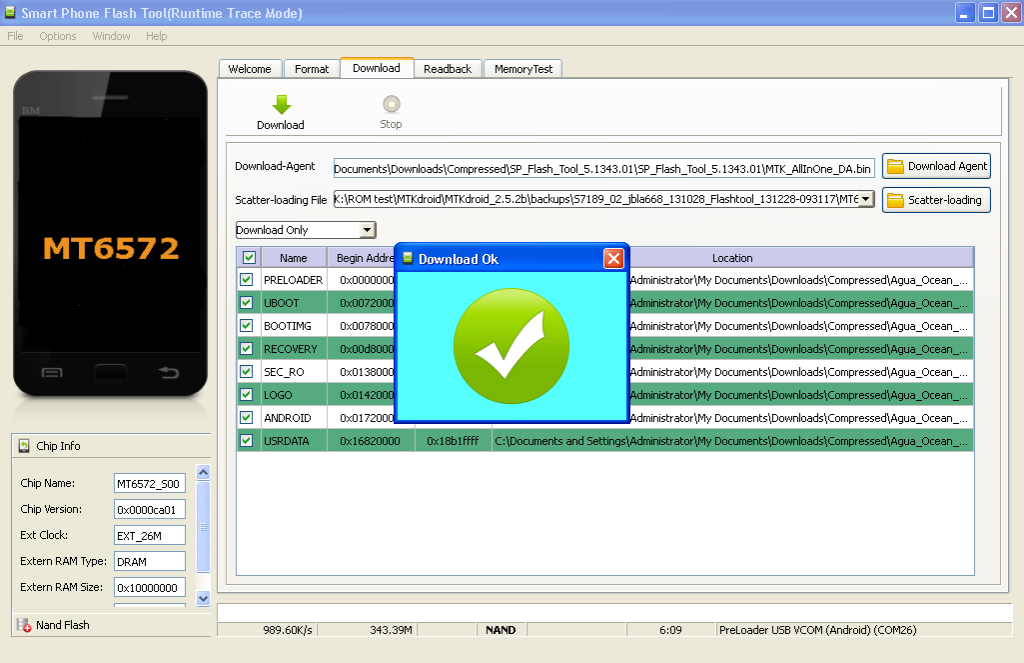Click the Smart Phone Flash Tool title bar icon
The width and height of the screenshot is (1024, 663).
pyautogui.click(x=10, y=13)
